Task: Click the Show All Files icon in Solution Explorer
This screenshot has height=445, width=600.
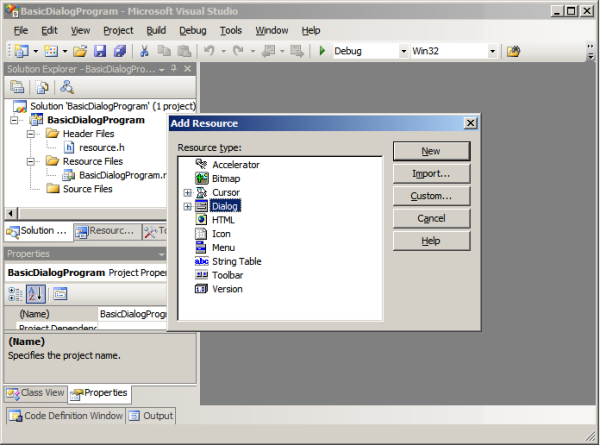Action: [x=42, y=87]
